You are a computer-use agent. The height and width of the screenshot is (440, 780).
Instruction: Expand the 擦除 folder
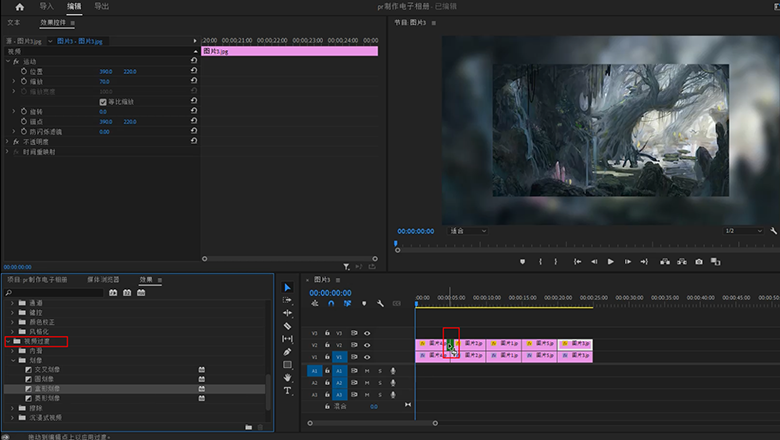[x=12, y=408]
